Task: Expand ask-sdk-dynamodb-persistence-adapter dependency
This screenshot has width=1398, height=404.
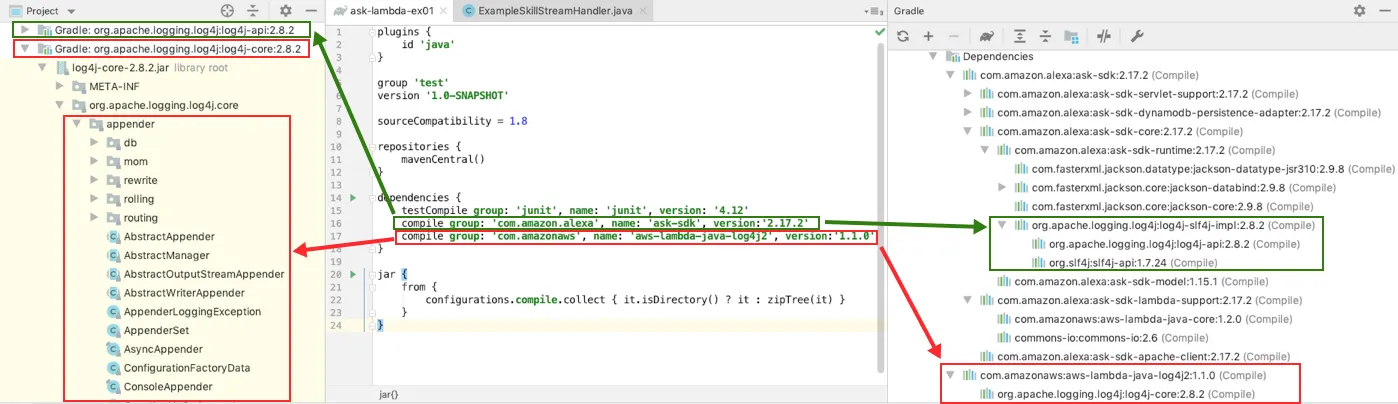Action: click(x=967, y=112)
